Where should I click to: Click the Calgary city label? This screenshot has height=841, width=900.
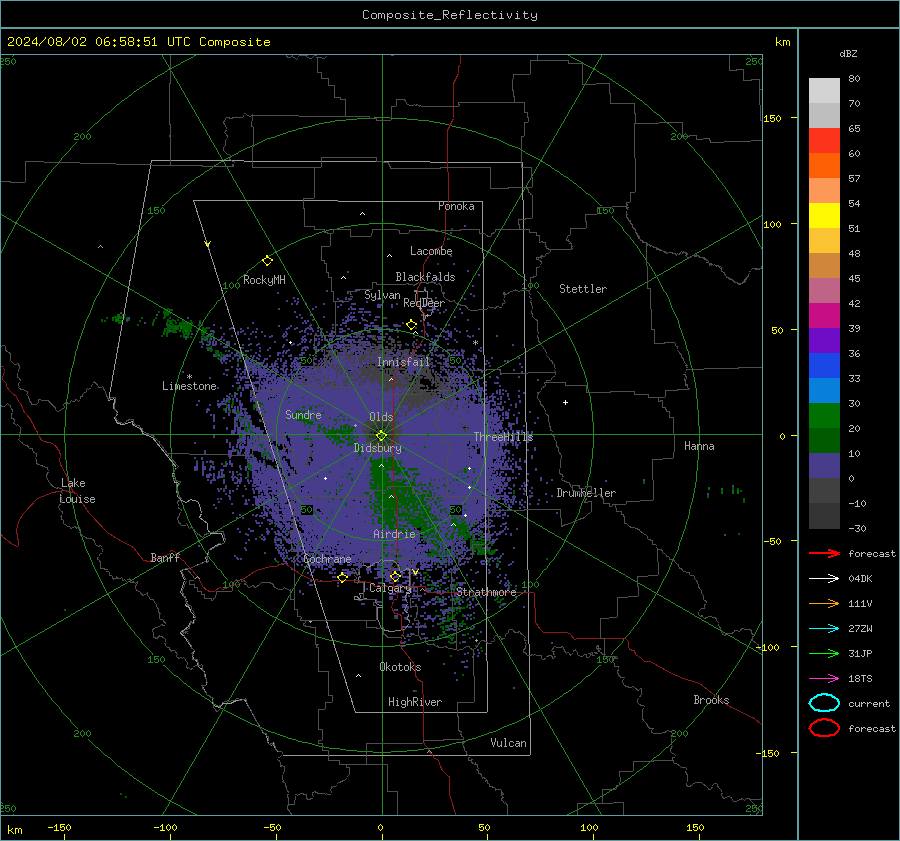tap(390, 588)
